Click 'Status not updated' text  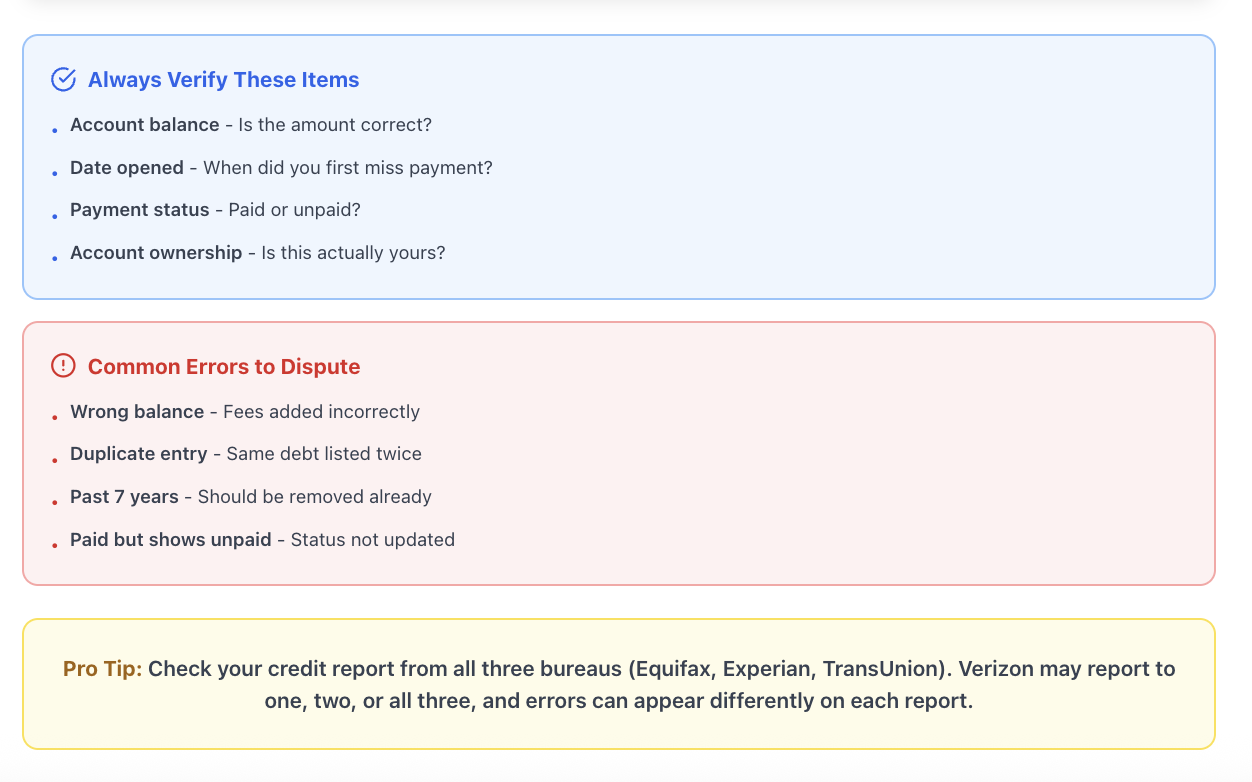373,540
